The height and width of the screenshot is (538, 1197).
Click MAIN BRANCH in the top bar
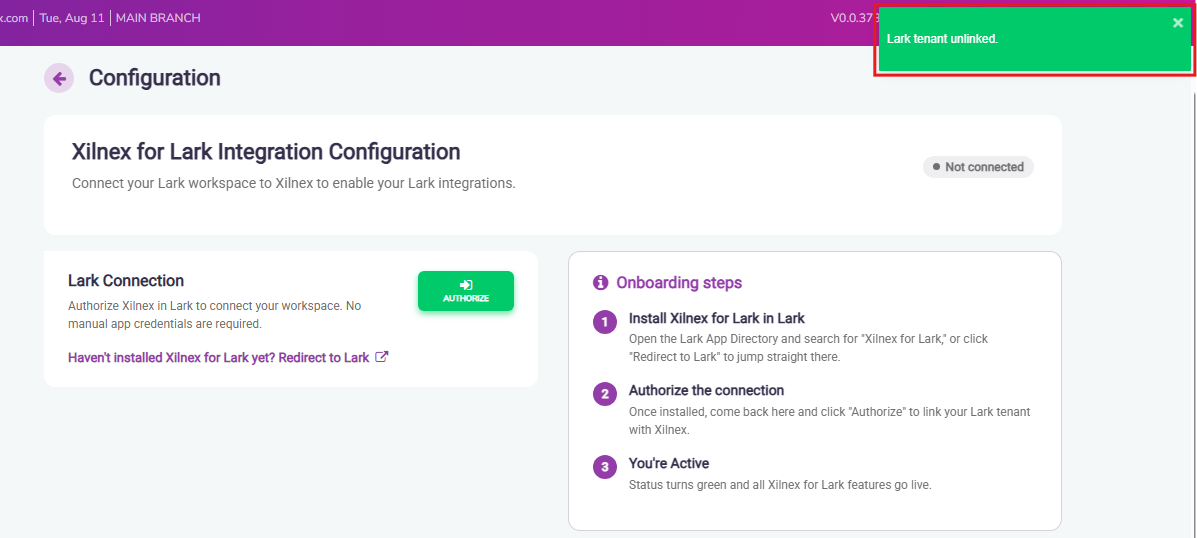point(158,18)
